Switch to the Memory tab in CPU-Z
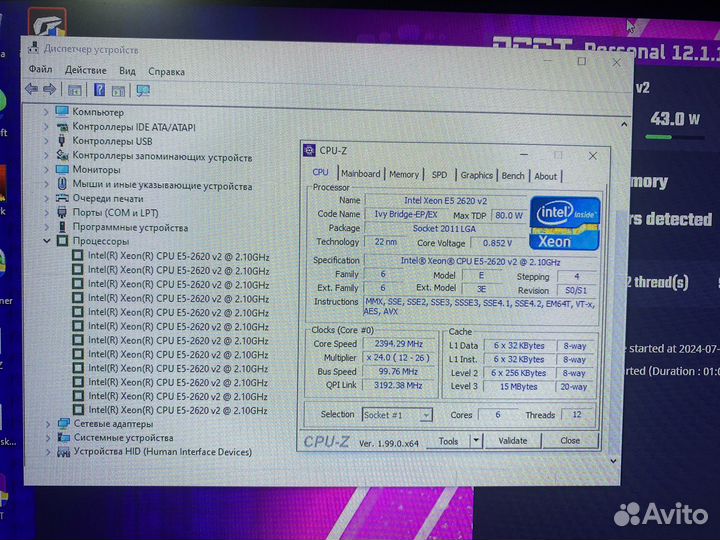The width and height of the screenshot is (720, 540). 404,175
